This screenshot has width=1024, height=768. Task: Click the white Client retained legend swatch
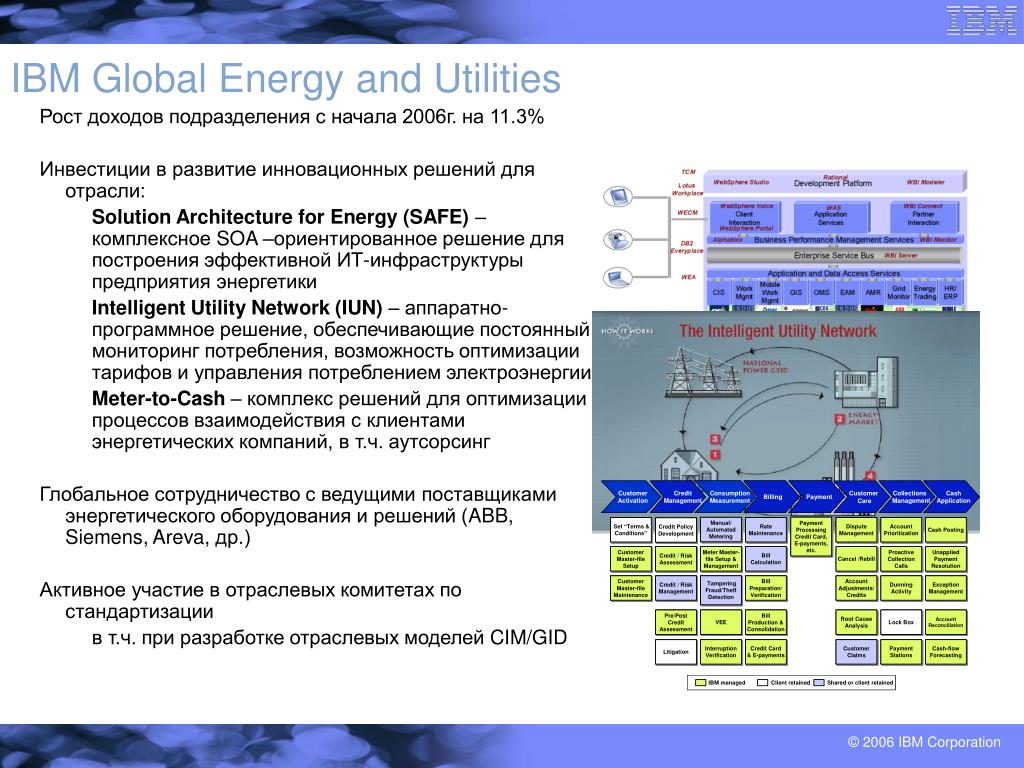762,682
